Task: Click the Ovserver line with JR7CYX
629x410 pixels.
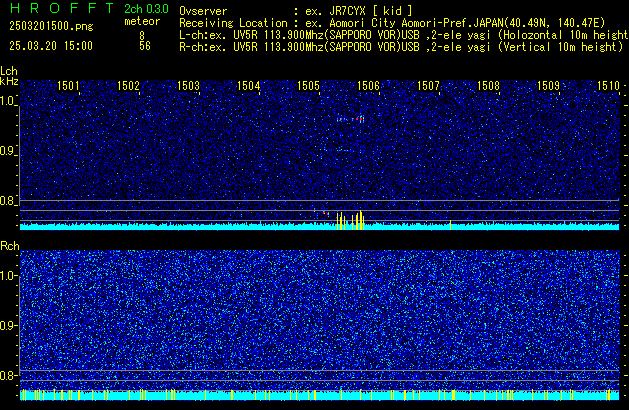Action: pos(296,11)
